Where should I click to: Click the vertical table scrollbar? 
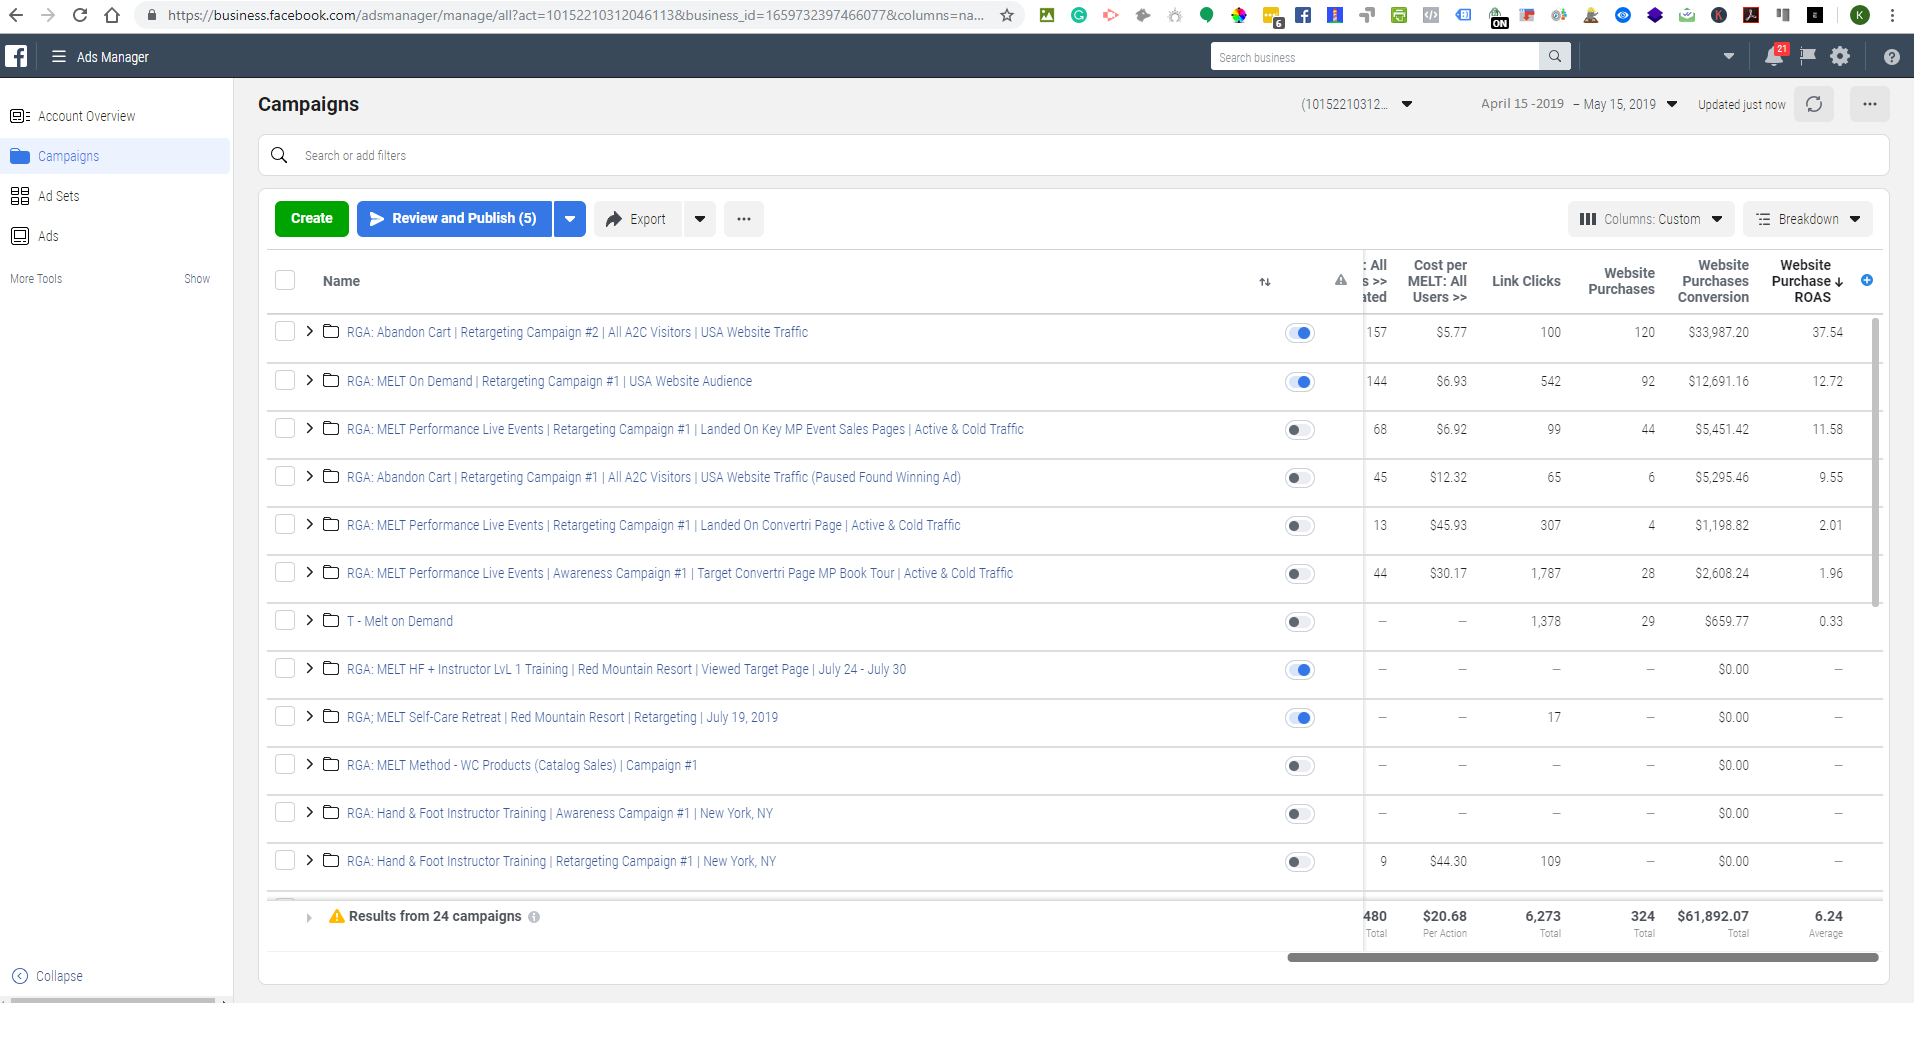coord(1876,462)
